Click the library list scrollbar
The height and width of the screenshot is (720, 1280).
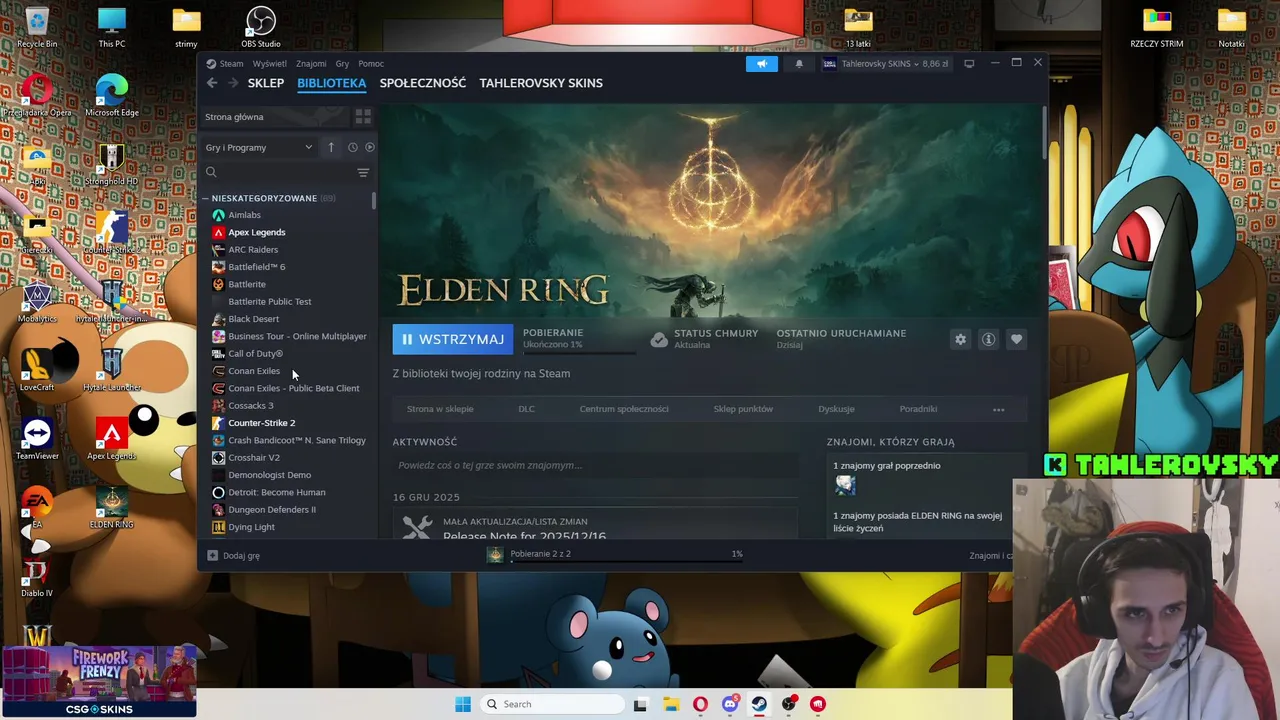pyautogui.click(x=374, y=200)
